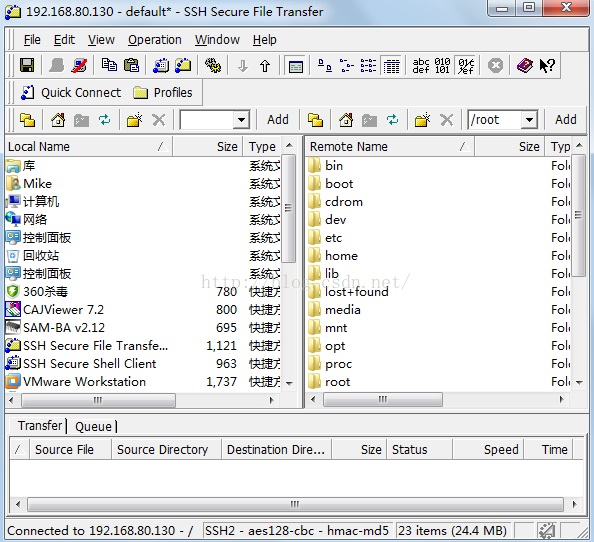The width and height of the screenshot is (594, 542).
Task: Create new folder in local pane
Action: click(x=134, y=120)
